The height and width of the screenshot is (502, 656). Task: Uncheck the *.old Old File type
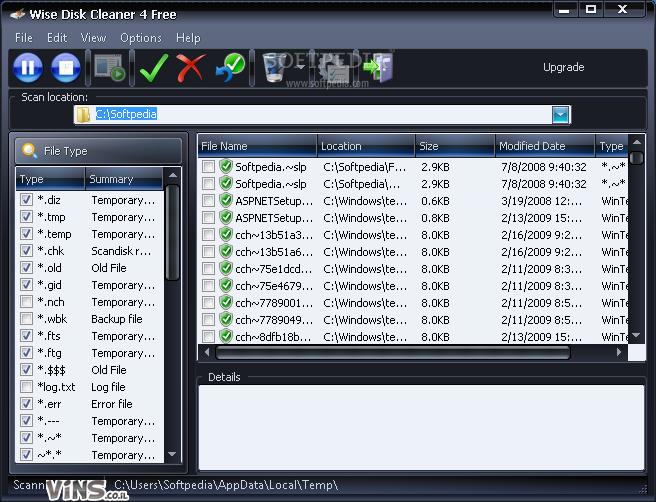(x=26, y=267)
